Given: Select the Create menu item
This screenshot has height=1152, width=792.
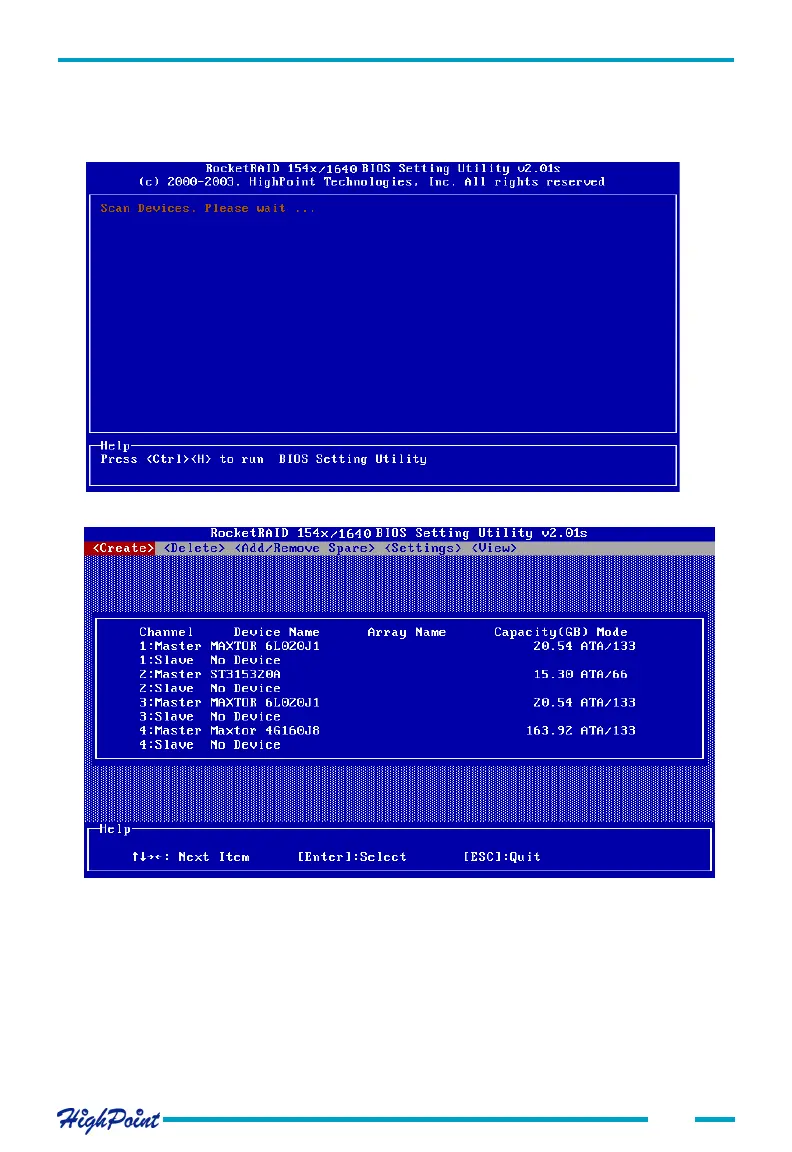Looking at the screenshot, I should point(123,548).
